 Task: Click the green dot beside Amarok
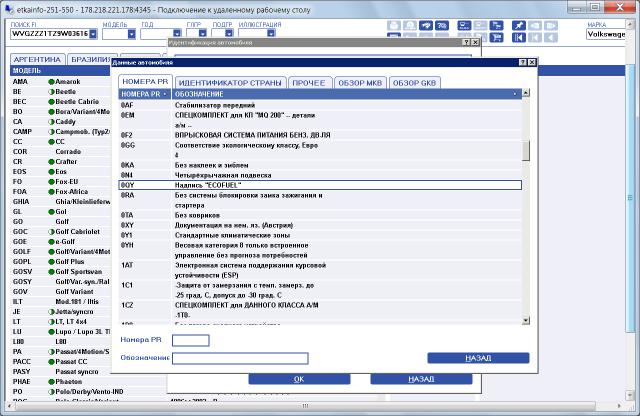pyautogui.click(x=51, y=82)
